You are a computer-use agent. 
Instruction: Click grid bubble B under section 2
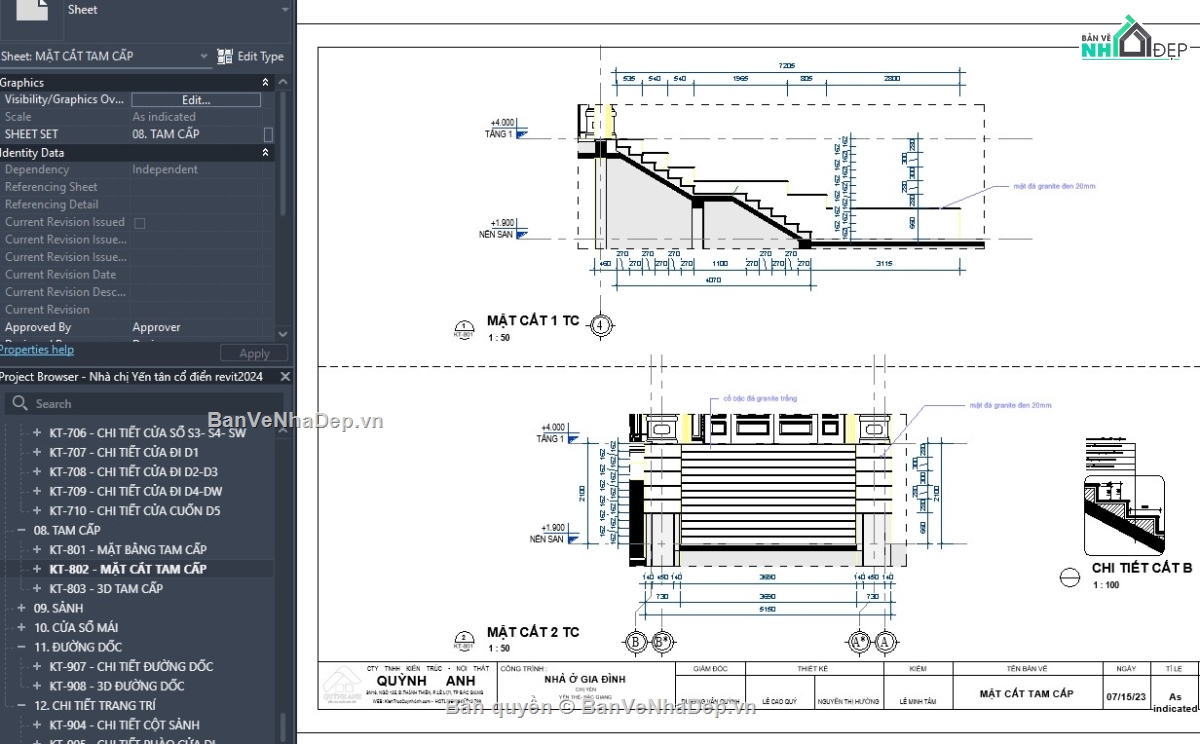click(x=636, y=641)
